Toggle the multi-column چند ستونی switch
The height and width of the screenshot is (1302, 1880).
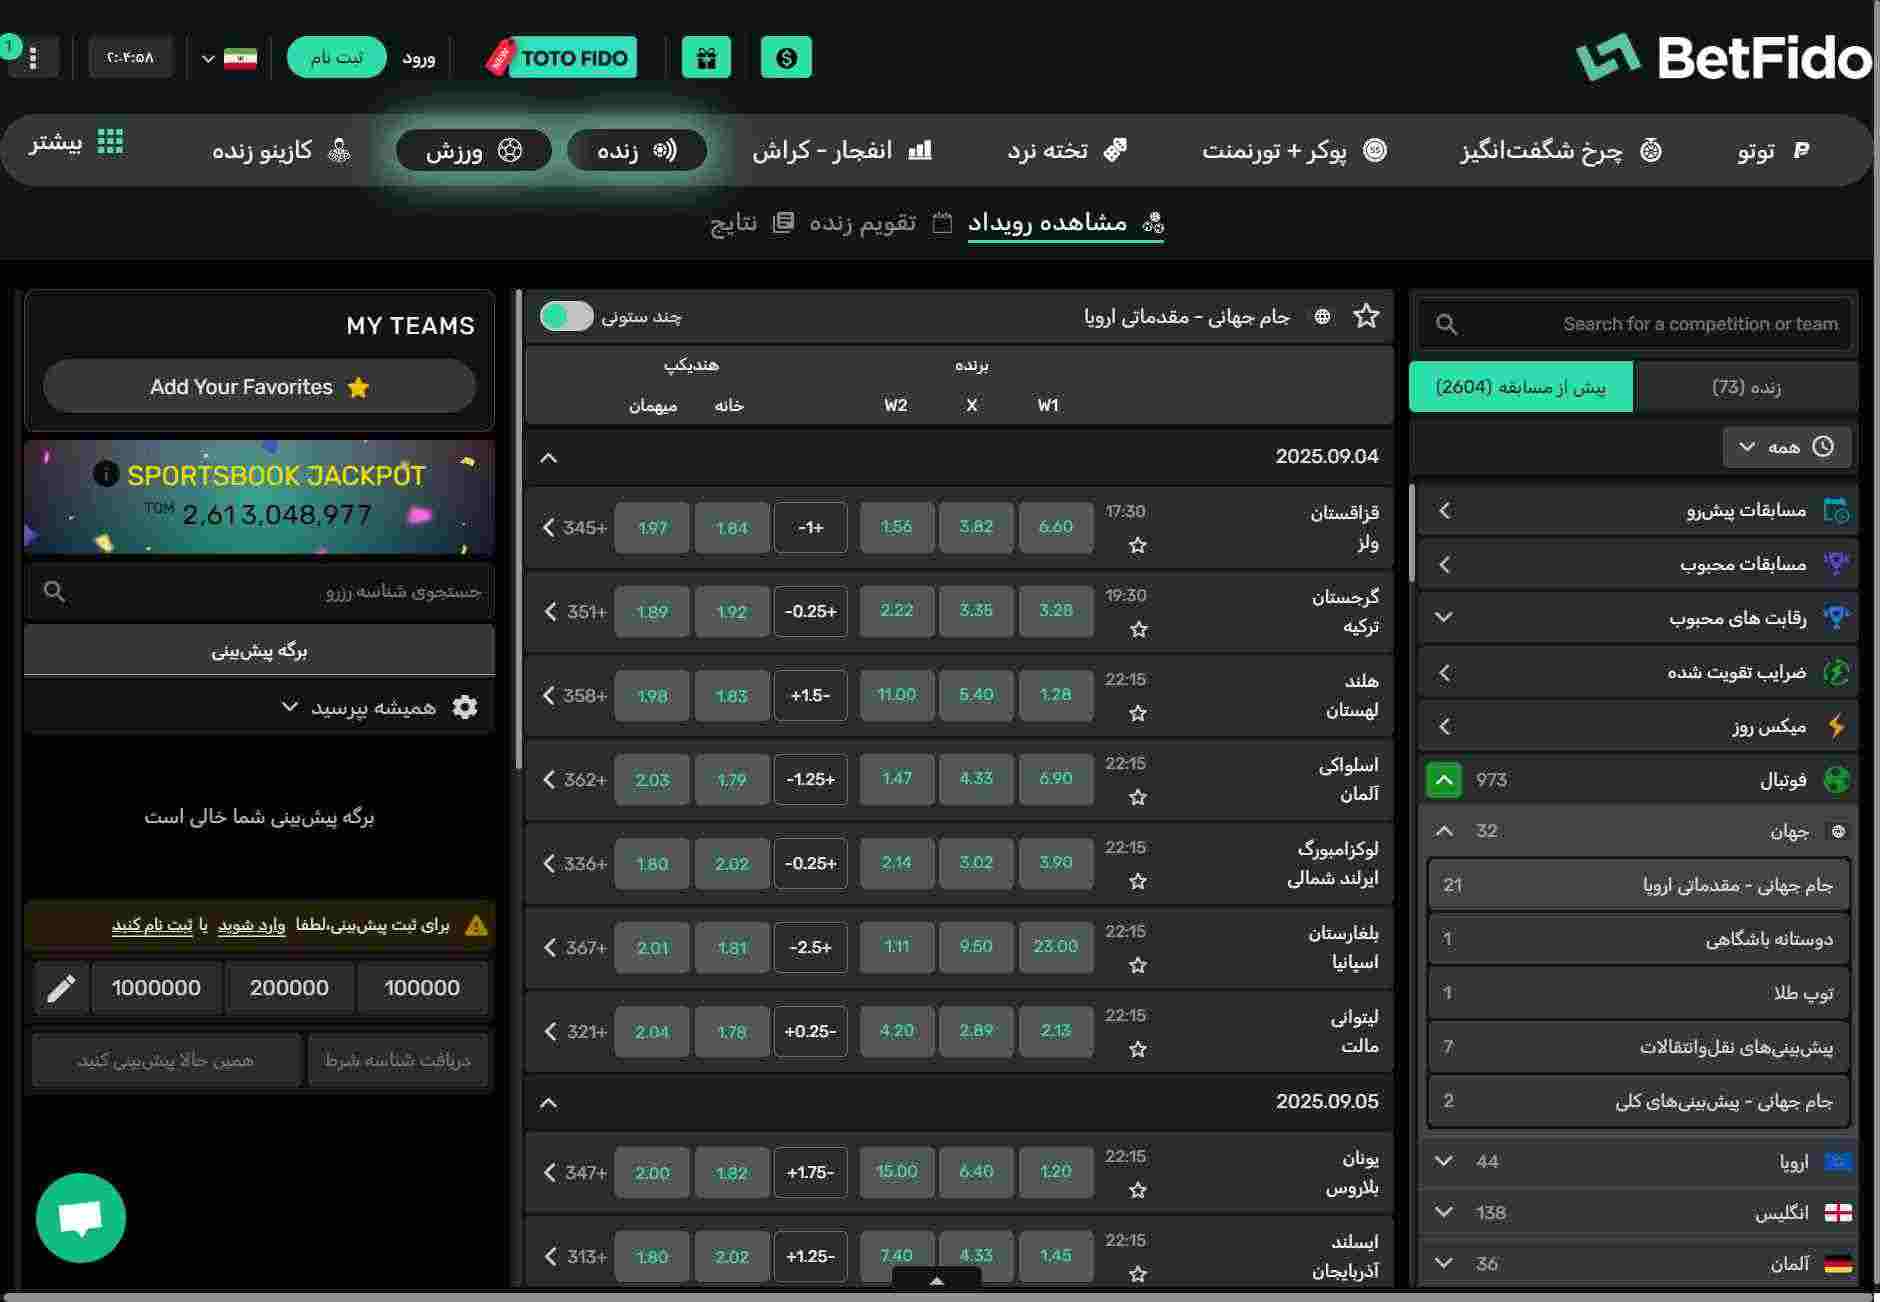(x=567, y=317)
